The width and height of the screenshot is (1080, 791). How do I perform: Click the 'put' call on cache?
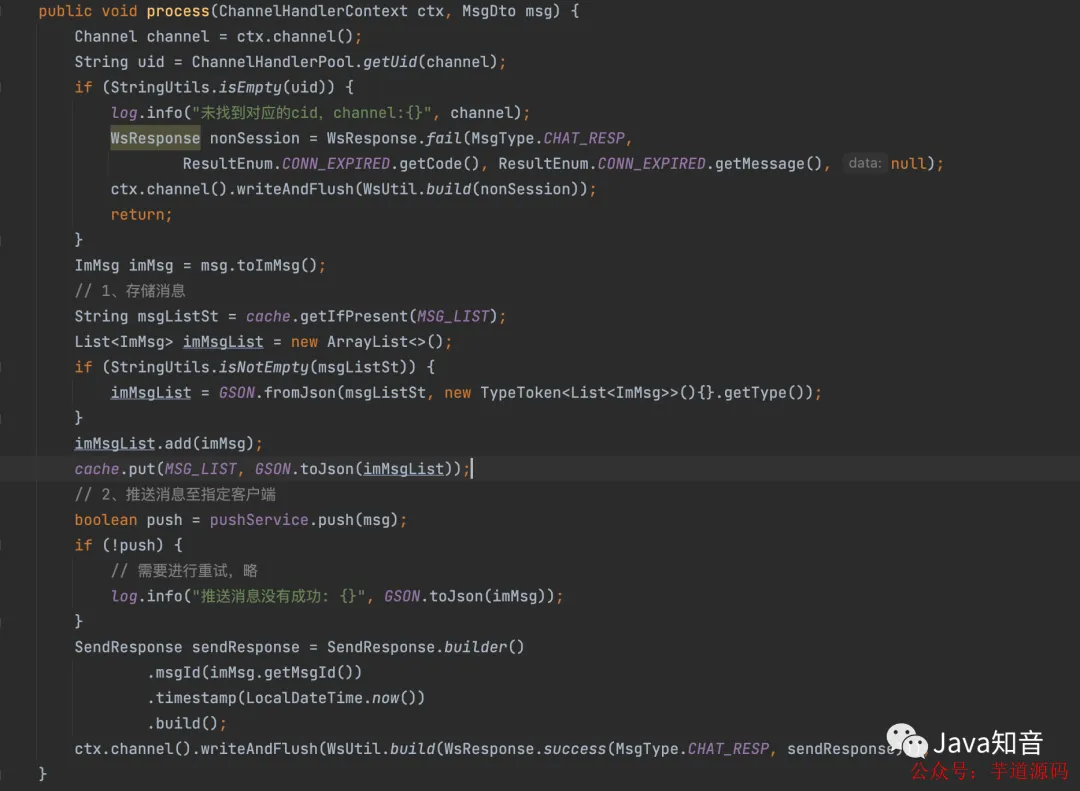tap(142, 469)
